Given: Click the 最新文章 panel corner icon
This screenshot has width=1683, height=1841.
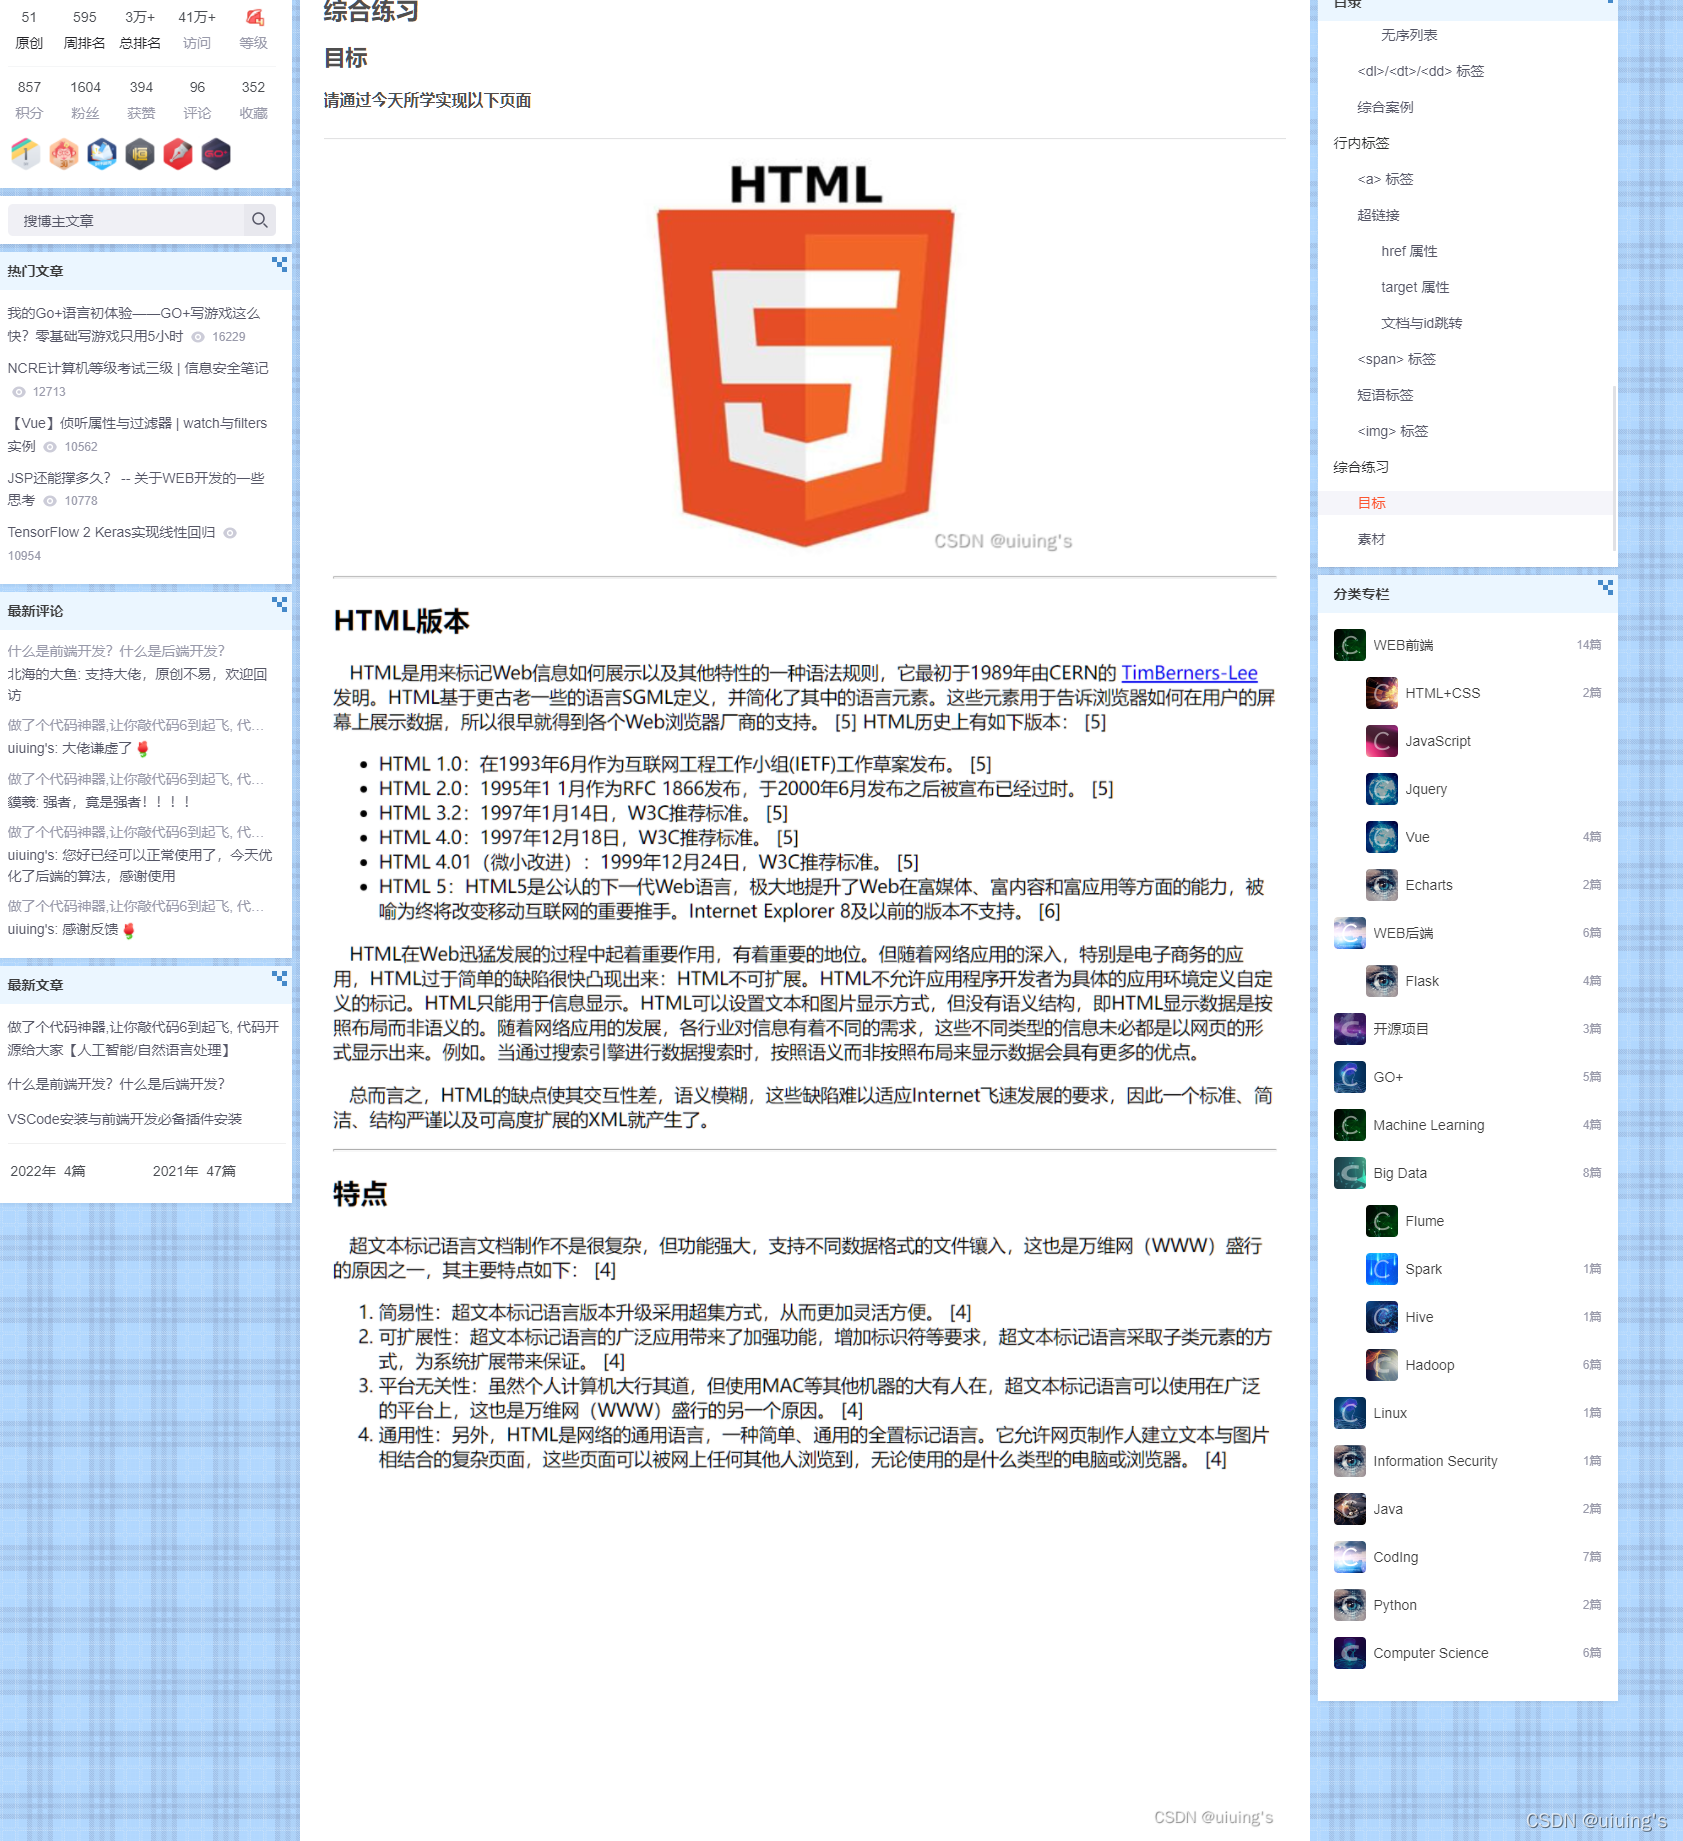Looking at the screenshot, I should (x=279, y=978).
